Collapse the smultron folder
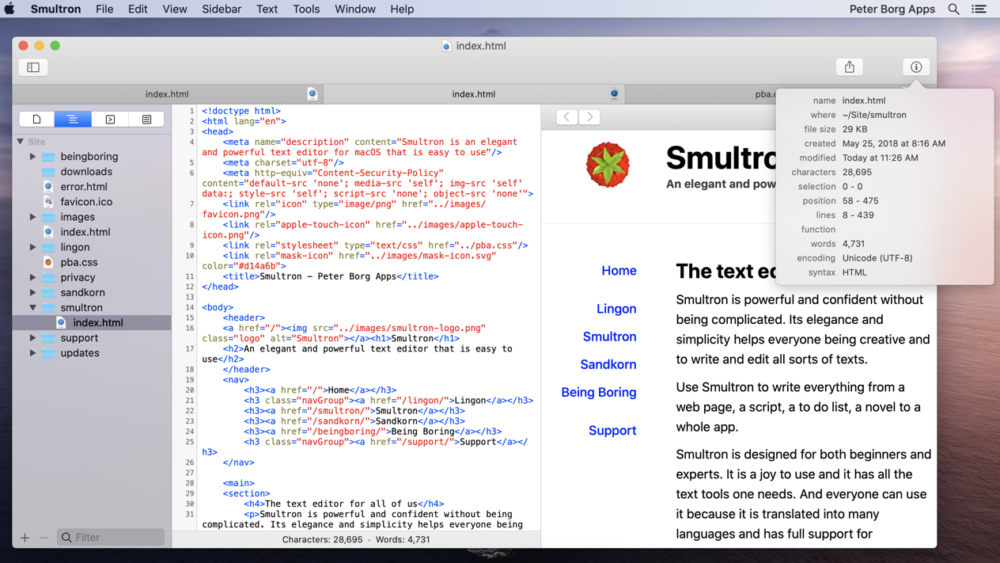This screenshot has width=1000, height=563. pos(33,307)
